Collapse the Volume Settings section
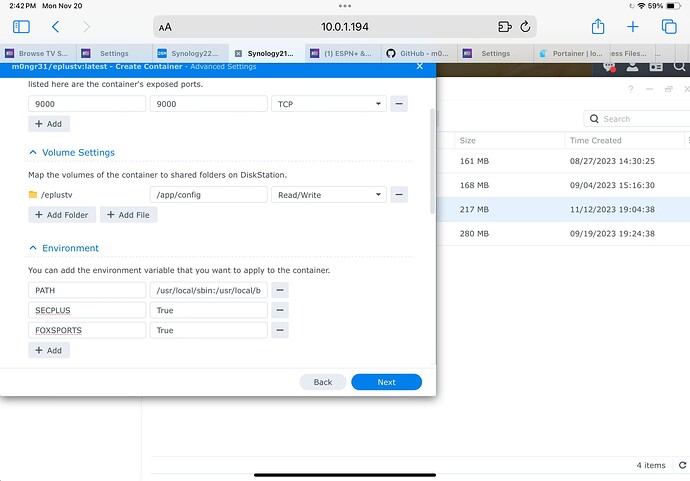Viewport: 690px width, 481px height. pyautogui.click(x=33, y=153)
